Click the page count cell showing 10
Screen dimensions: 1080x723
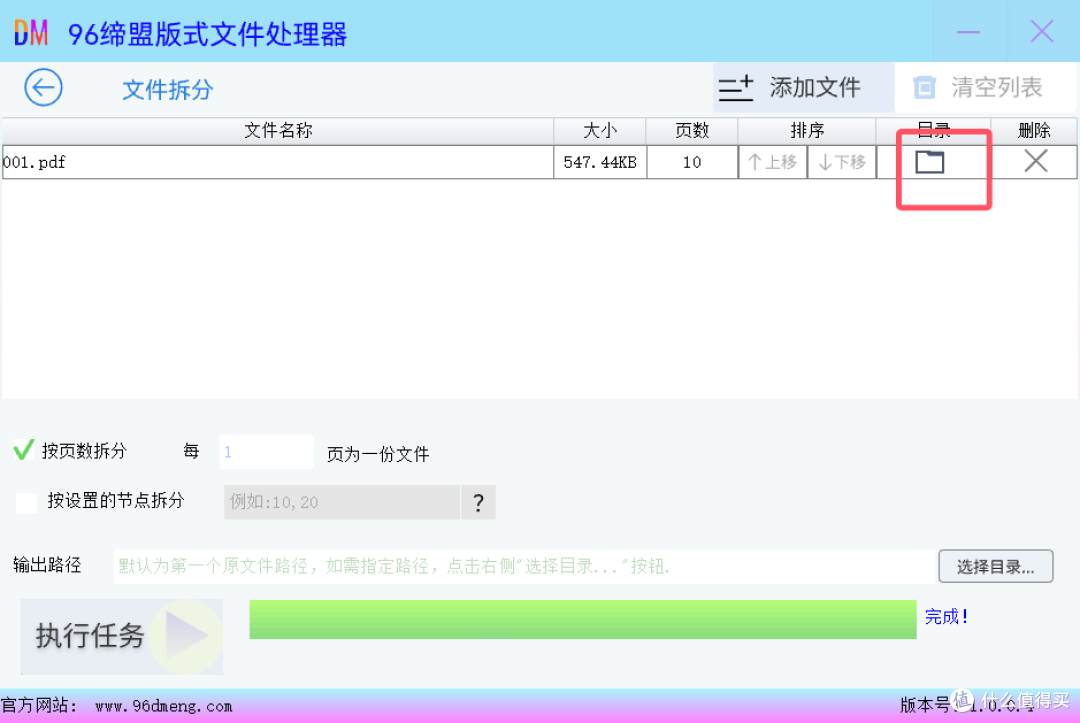point(692,163)
